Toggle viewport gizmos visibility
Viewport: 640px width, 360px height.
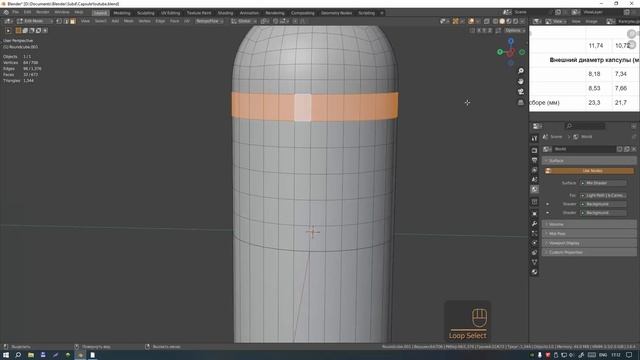tap(456, 21)
